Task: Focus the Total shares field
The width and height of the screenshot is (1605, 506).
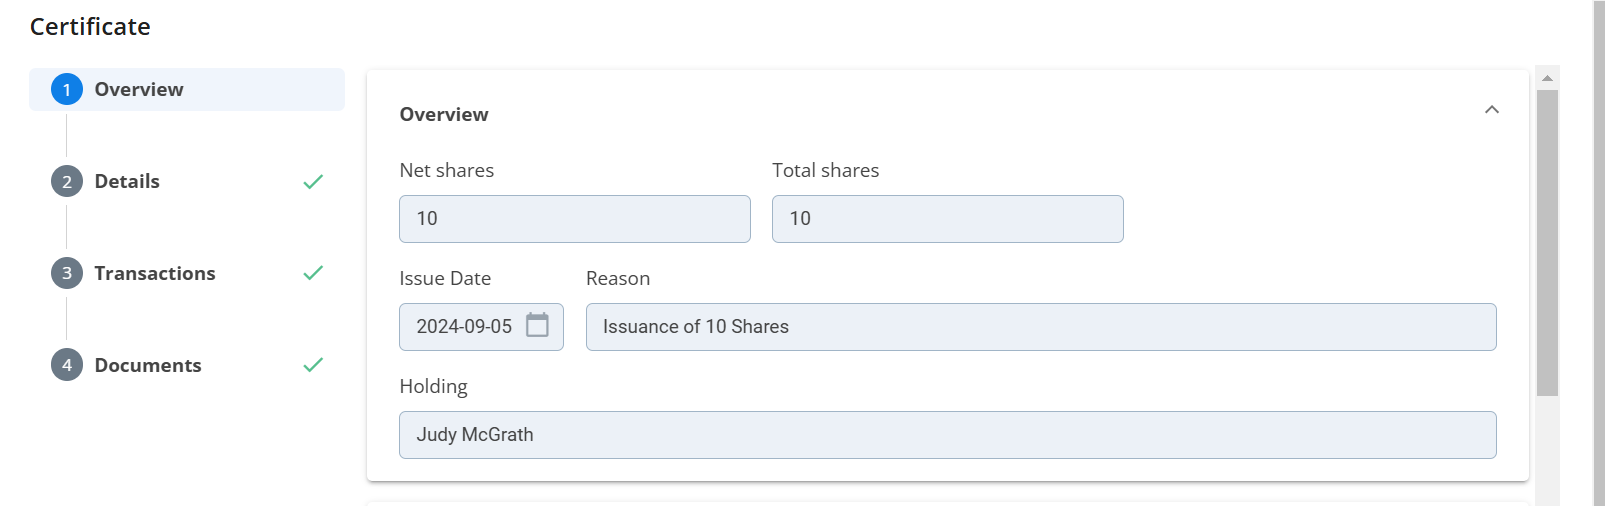Action: (x=947, y=219)
